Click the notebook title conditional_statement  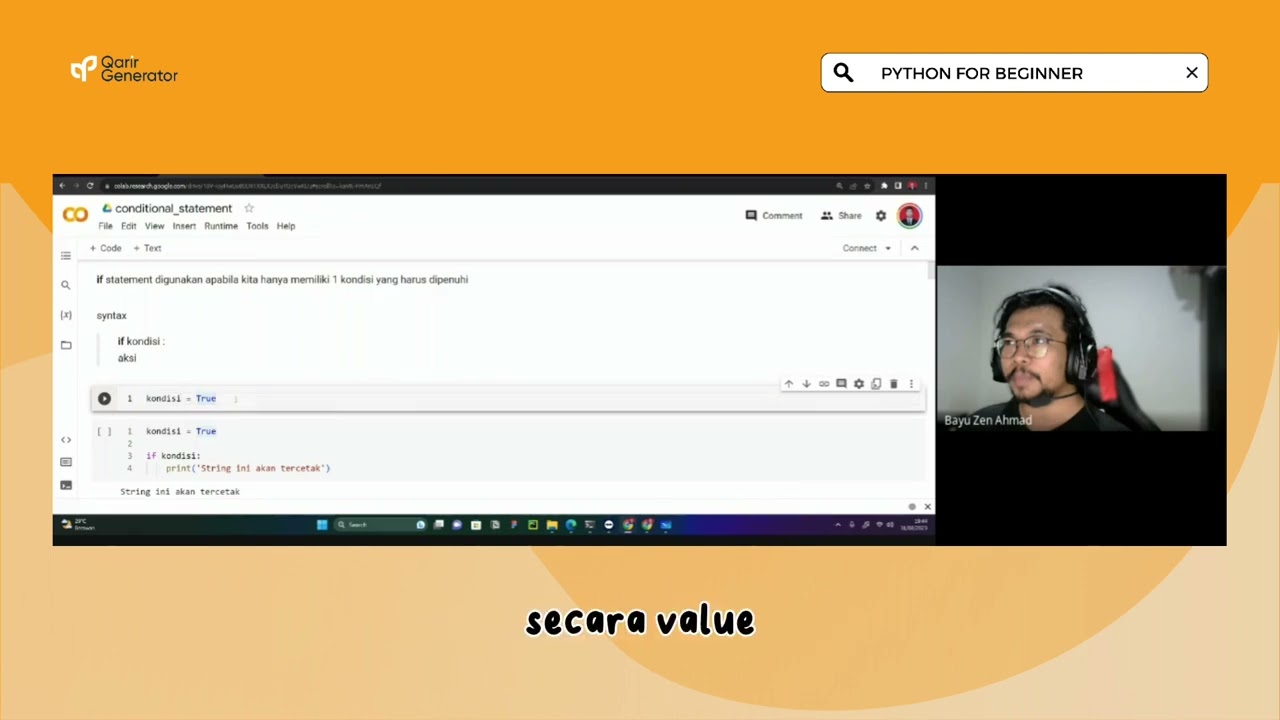[x=173, y=208]
